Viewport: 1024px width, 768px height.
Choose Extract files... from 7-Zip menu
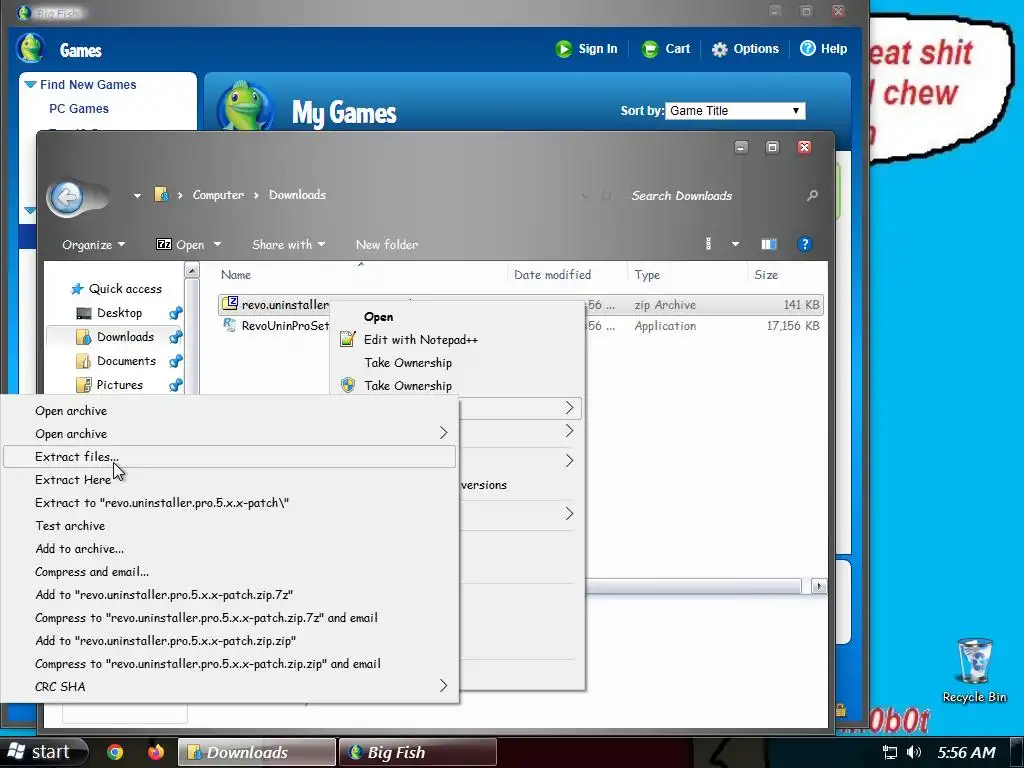[x=229, y=456]
